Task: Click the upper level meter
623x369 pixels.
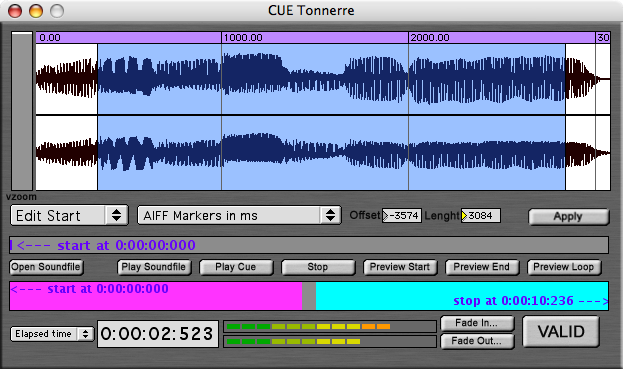Action: (330, 326)
